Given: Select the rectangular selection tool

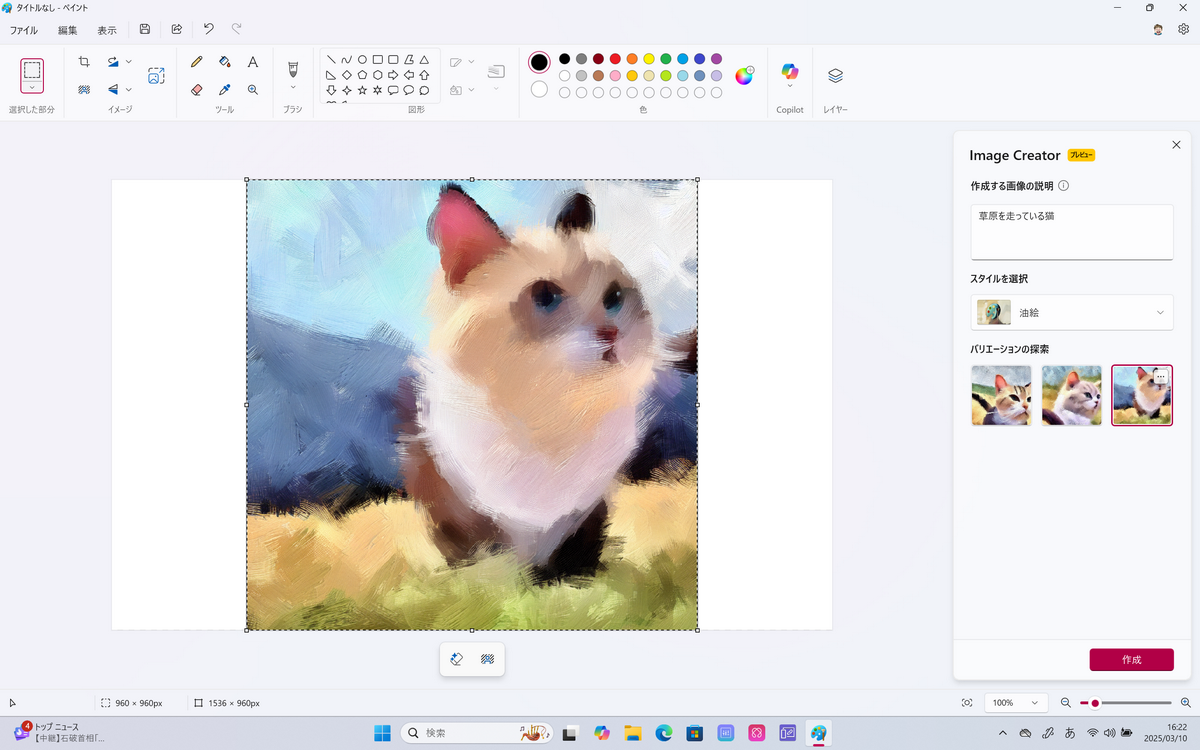Looking at the screenshot, I should tap(32, 70).
